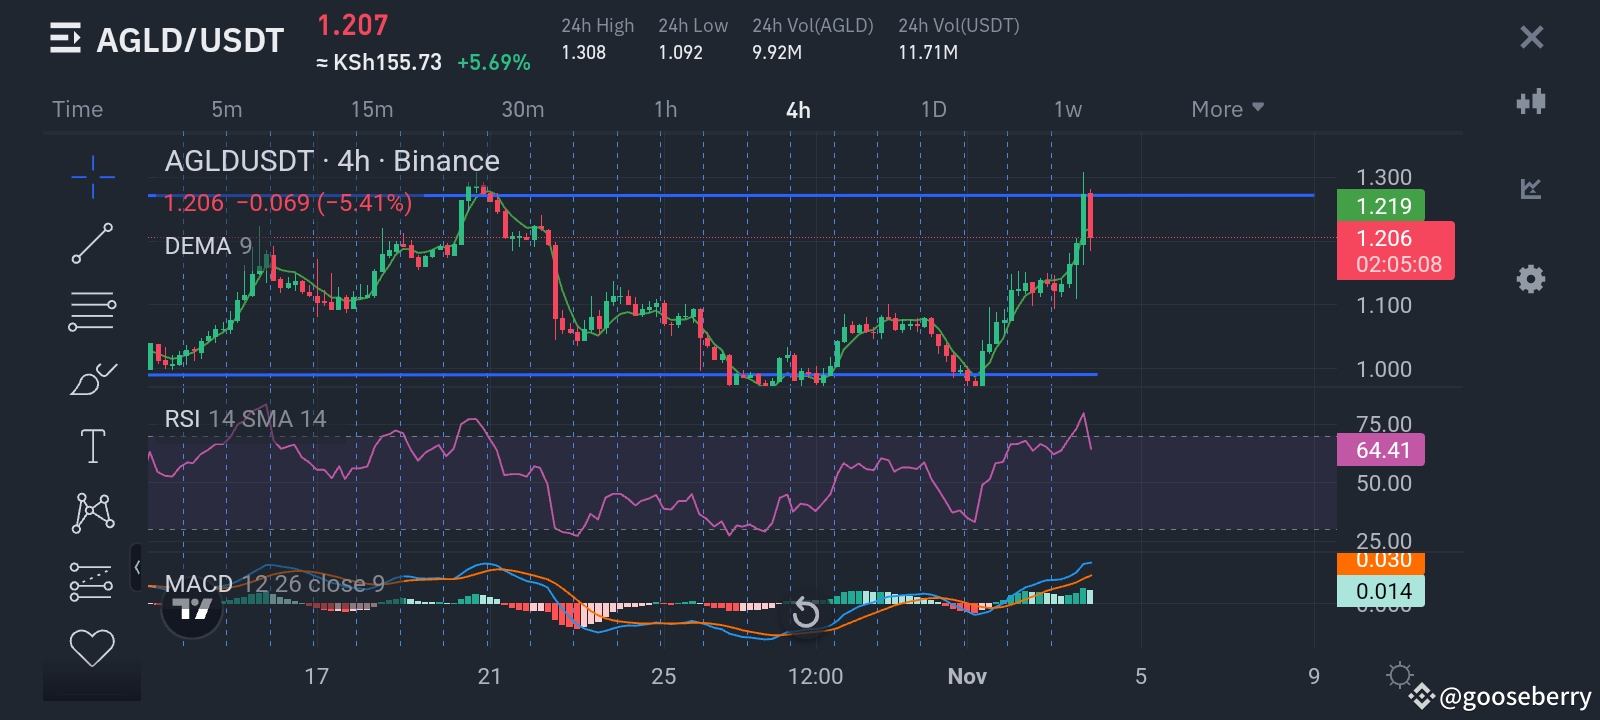Reset chart view with circular arrow button
The image size is (1600, 720).
(805, 613)
